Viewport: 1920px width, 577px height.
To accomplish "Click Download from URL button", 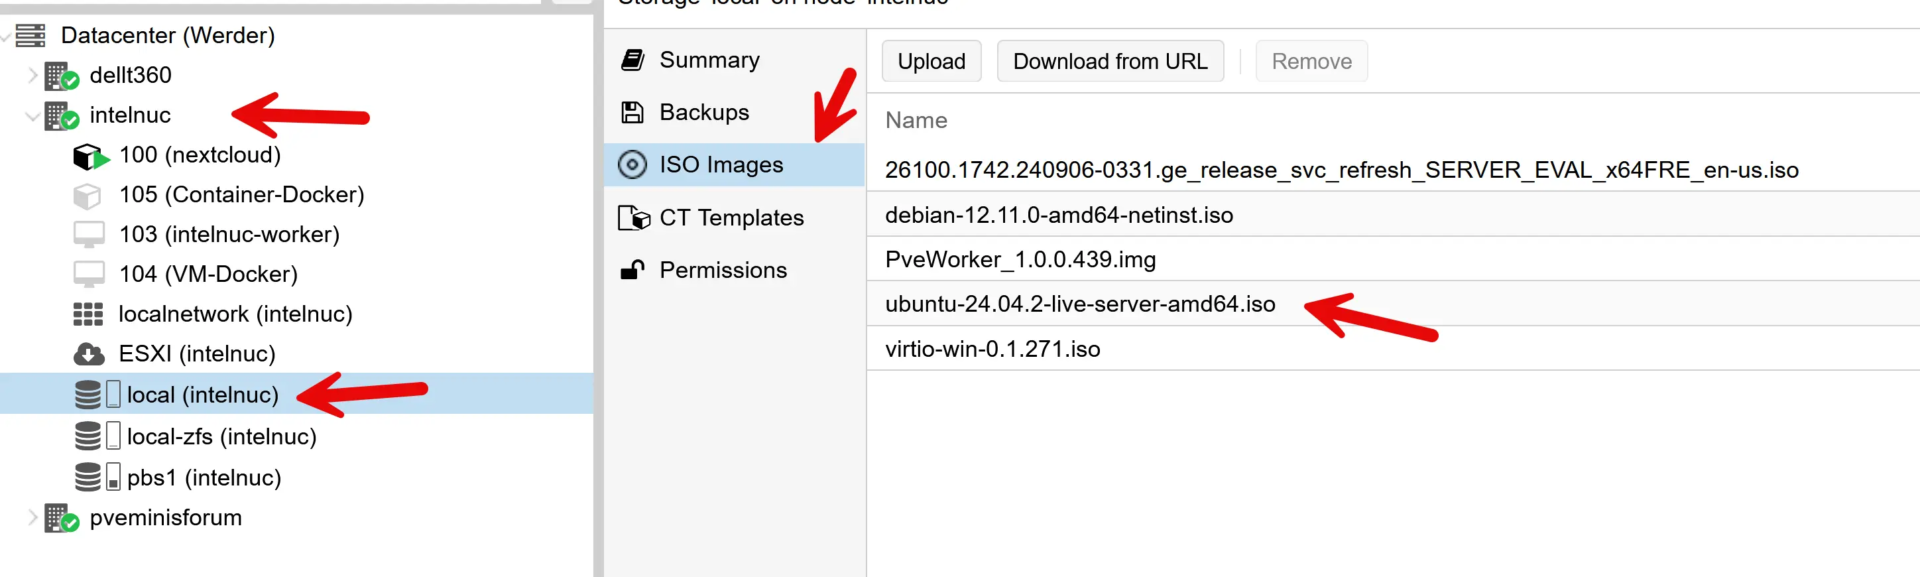I will (x=1110, y=62).
